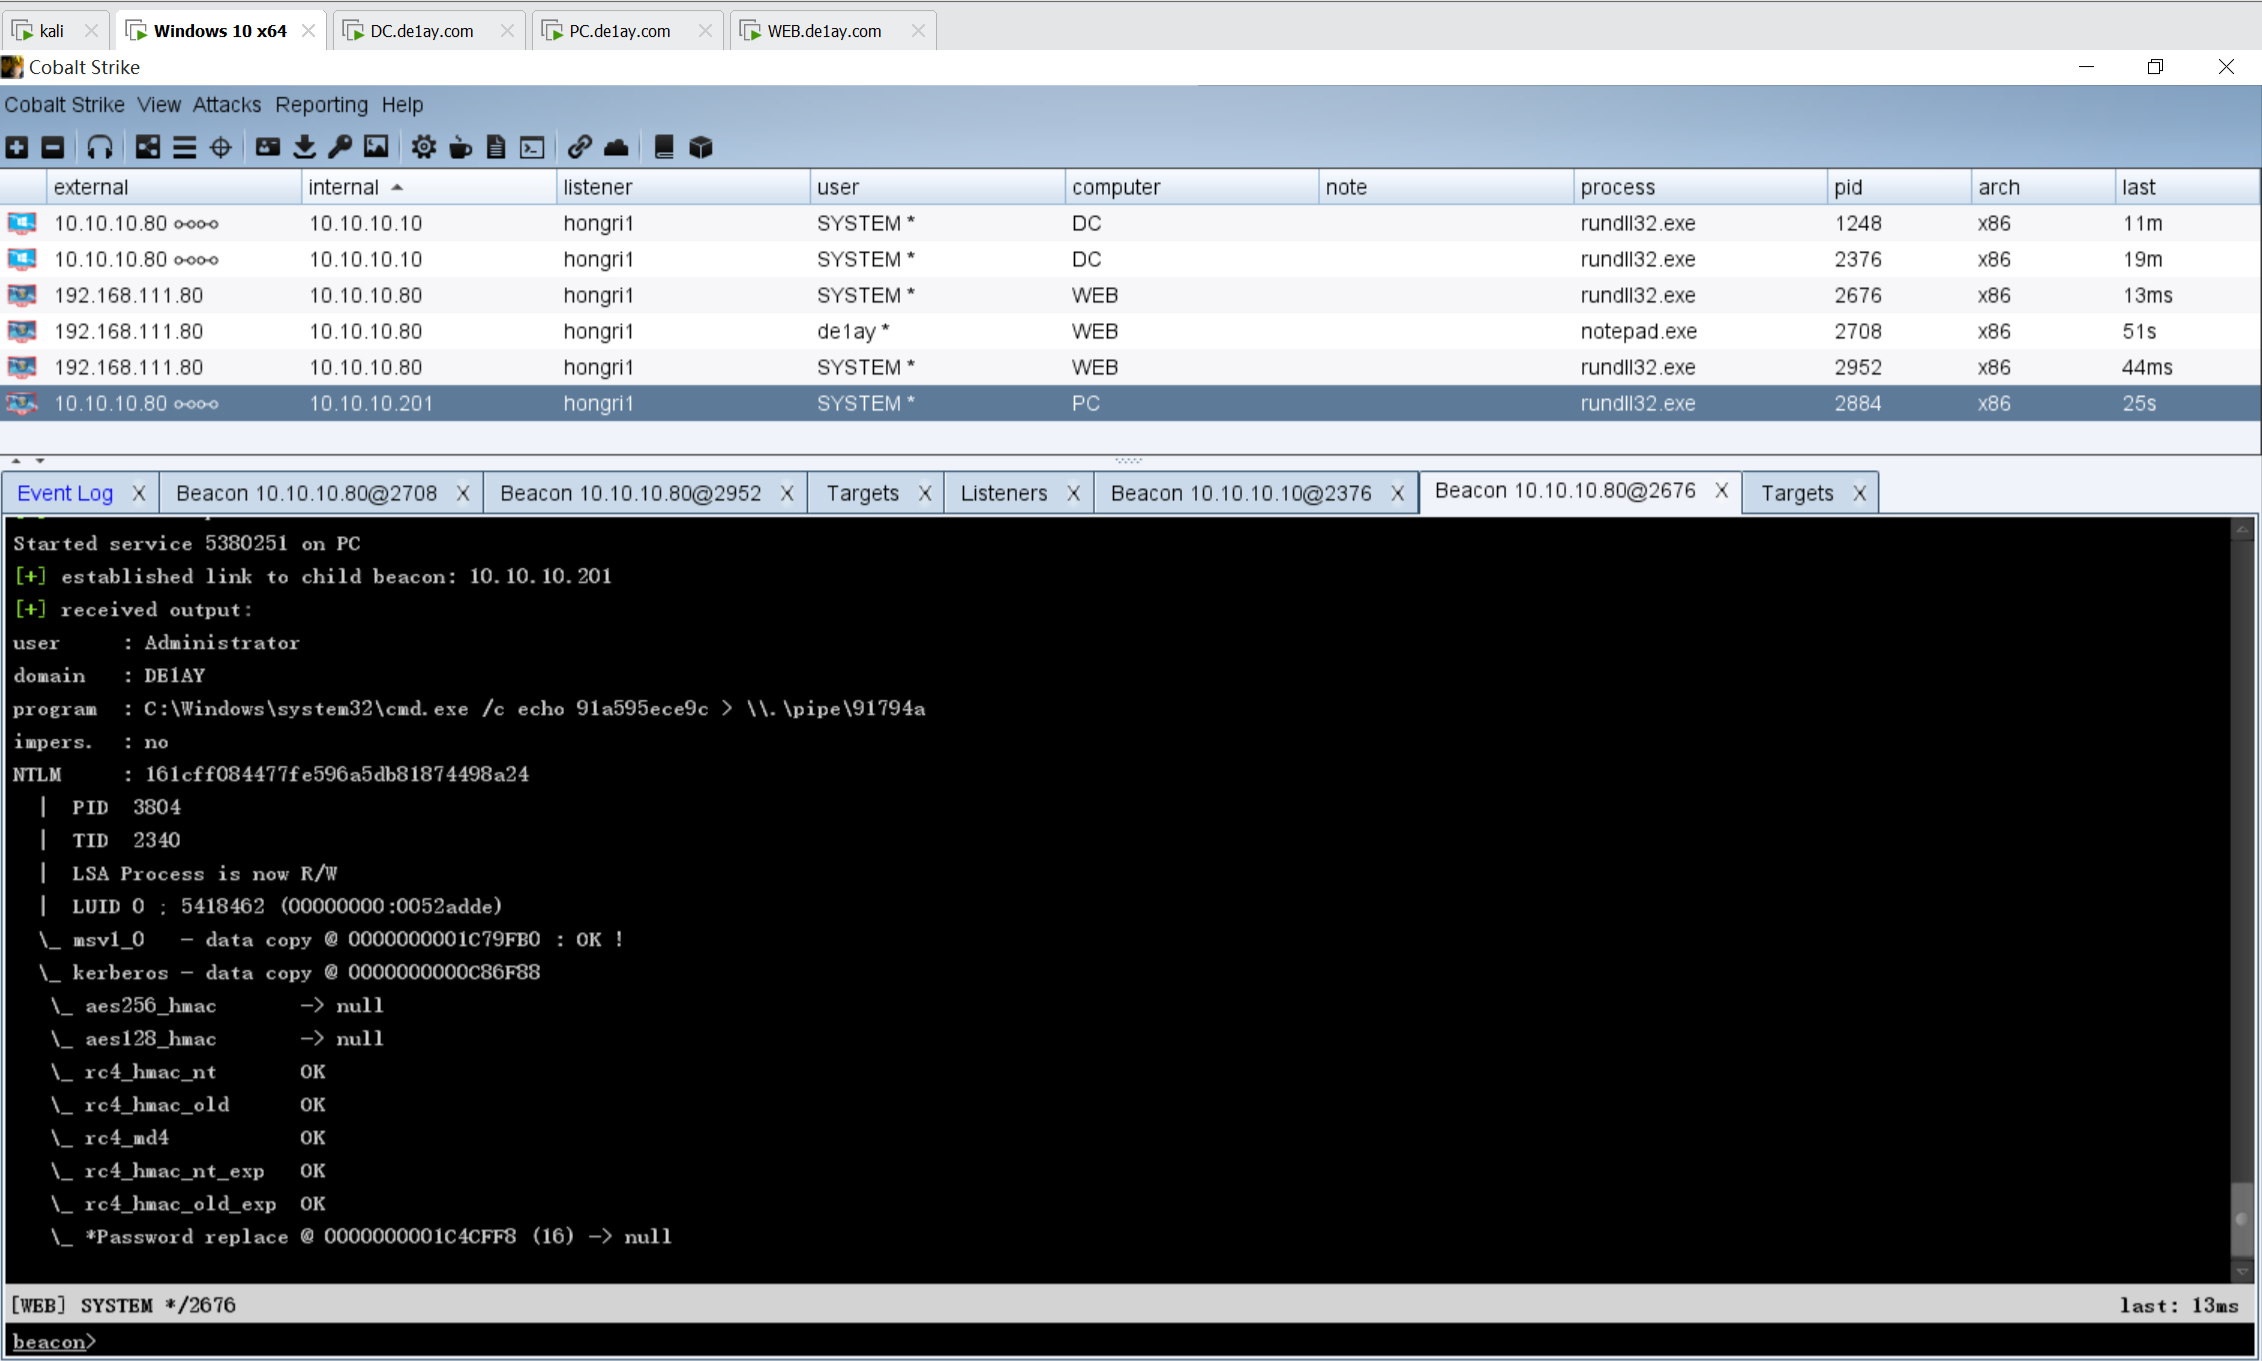
Task: Open the Help book icon
Action: 664,148
